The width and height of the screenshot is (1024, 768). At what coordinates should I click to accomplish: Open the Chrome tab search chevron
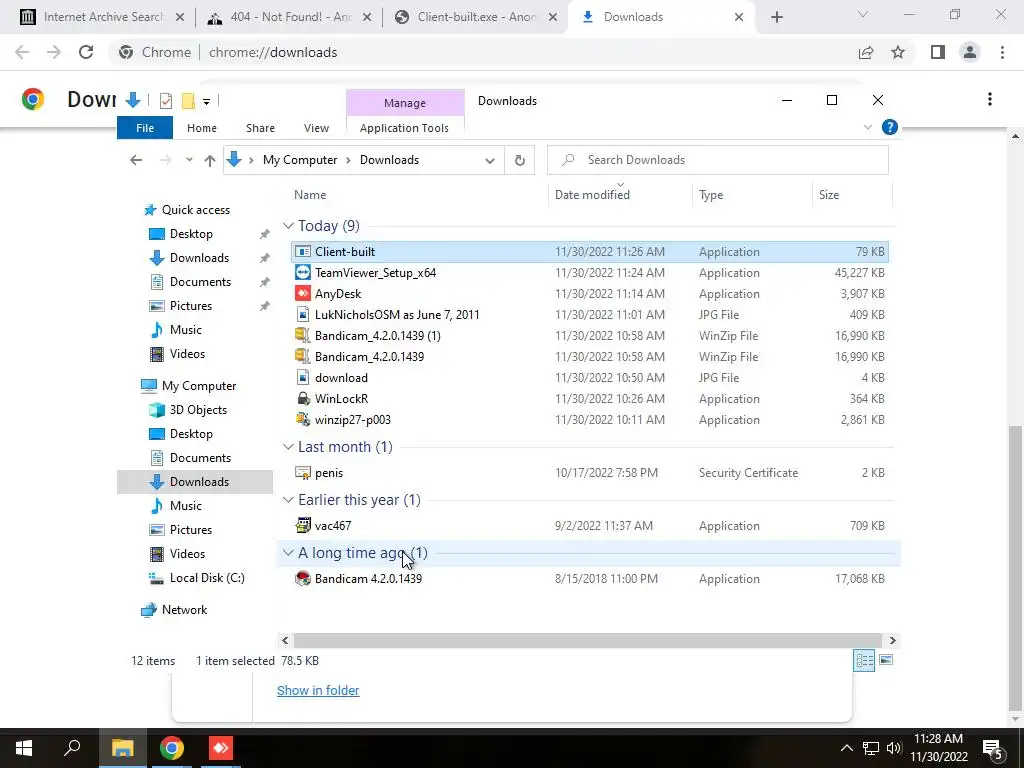tap(863, 15)
